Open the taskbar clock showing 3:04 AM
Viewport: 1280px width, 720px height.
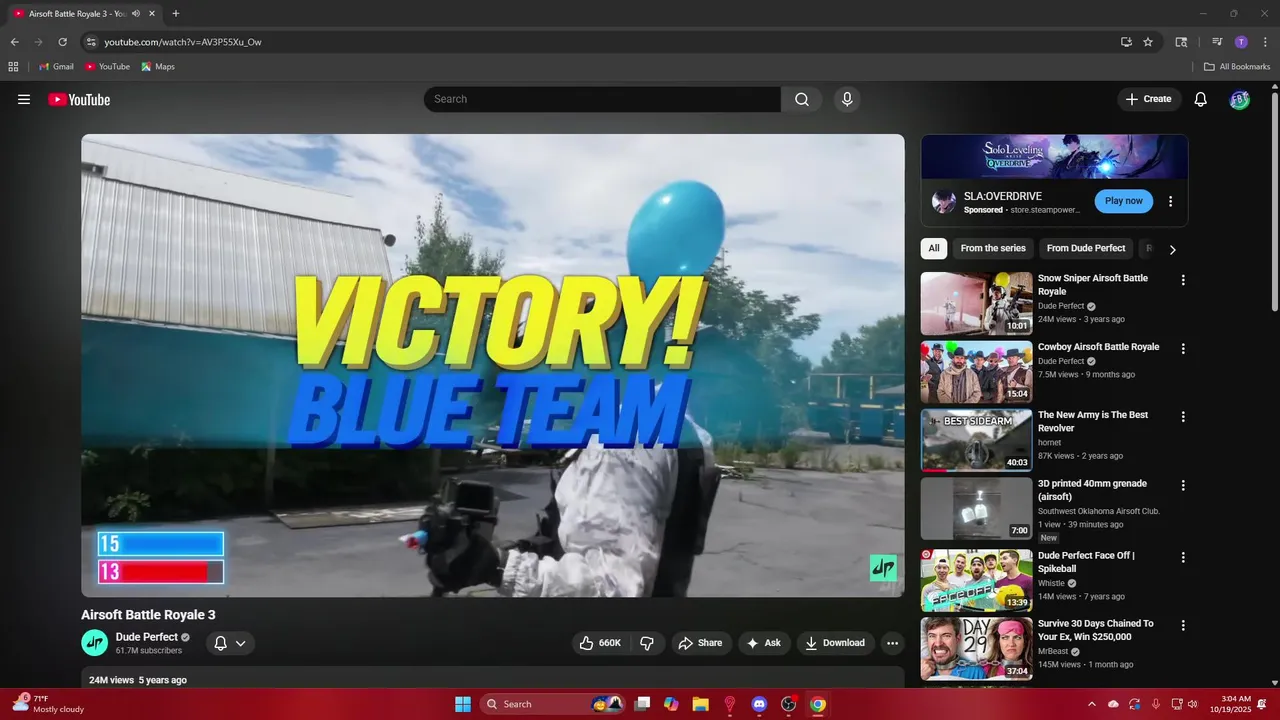click(1233, 704)
